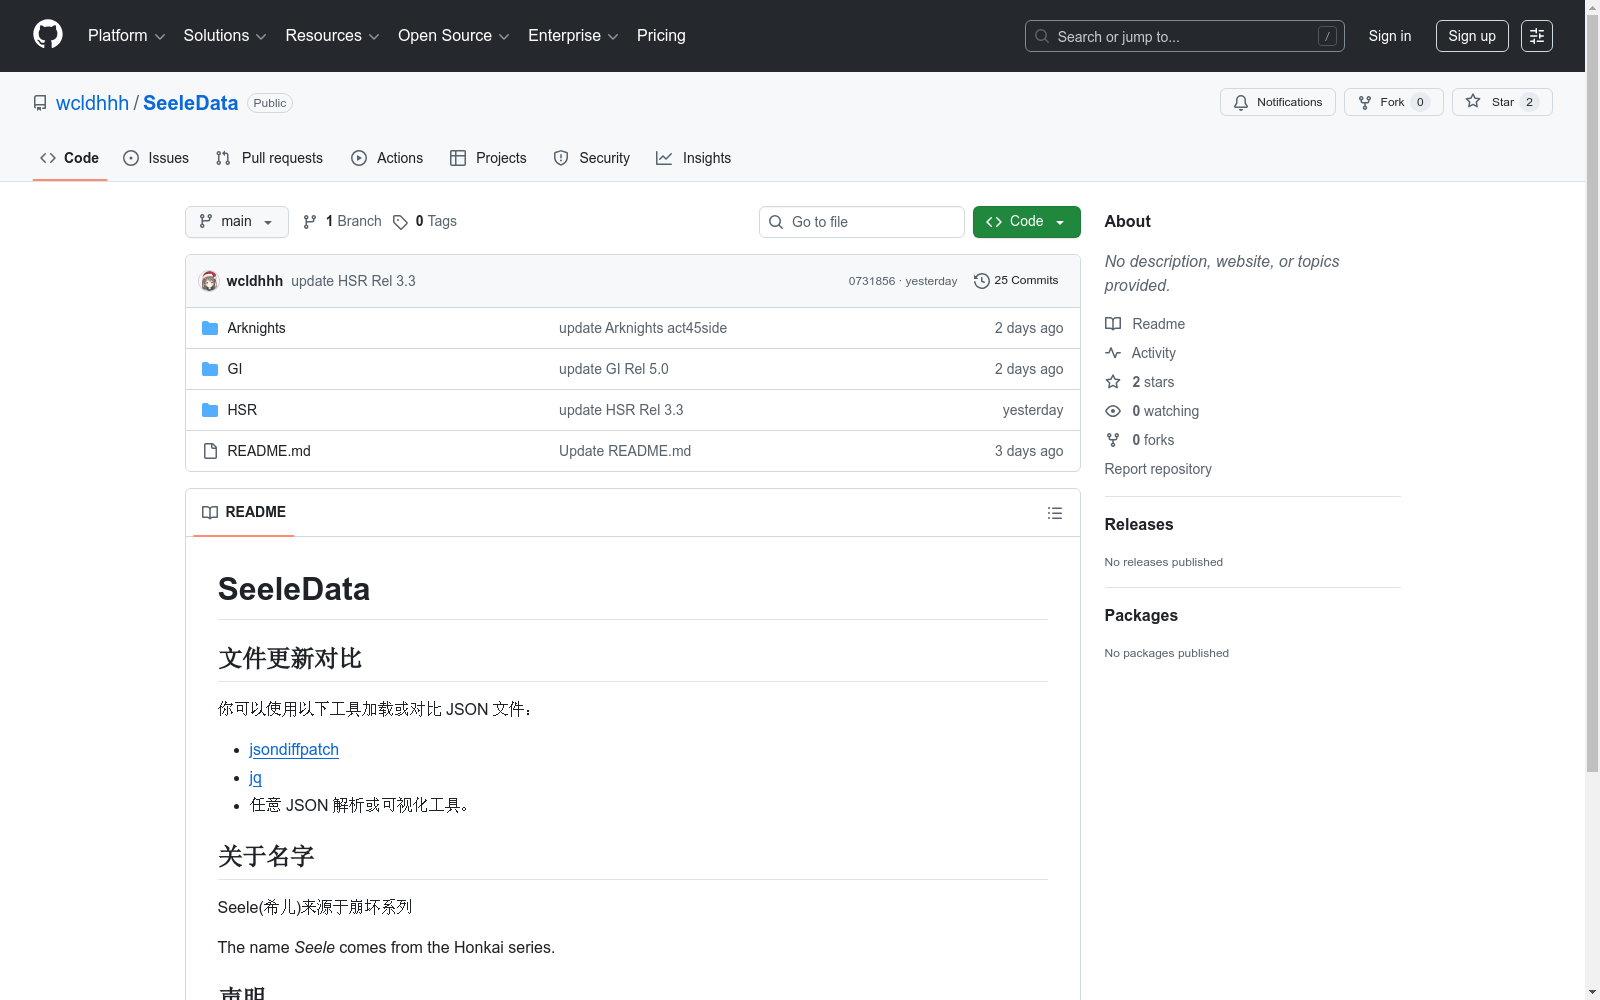Focus the Go to file input
The height and width of the screenshot is (1000, 1600).
click(862, 222)
